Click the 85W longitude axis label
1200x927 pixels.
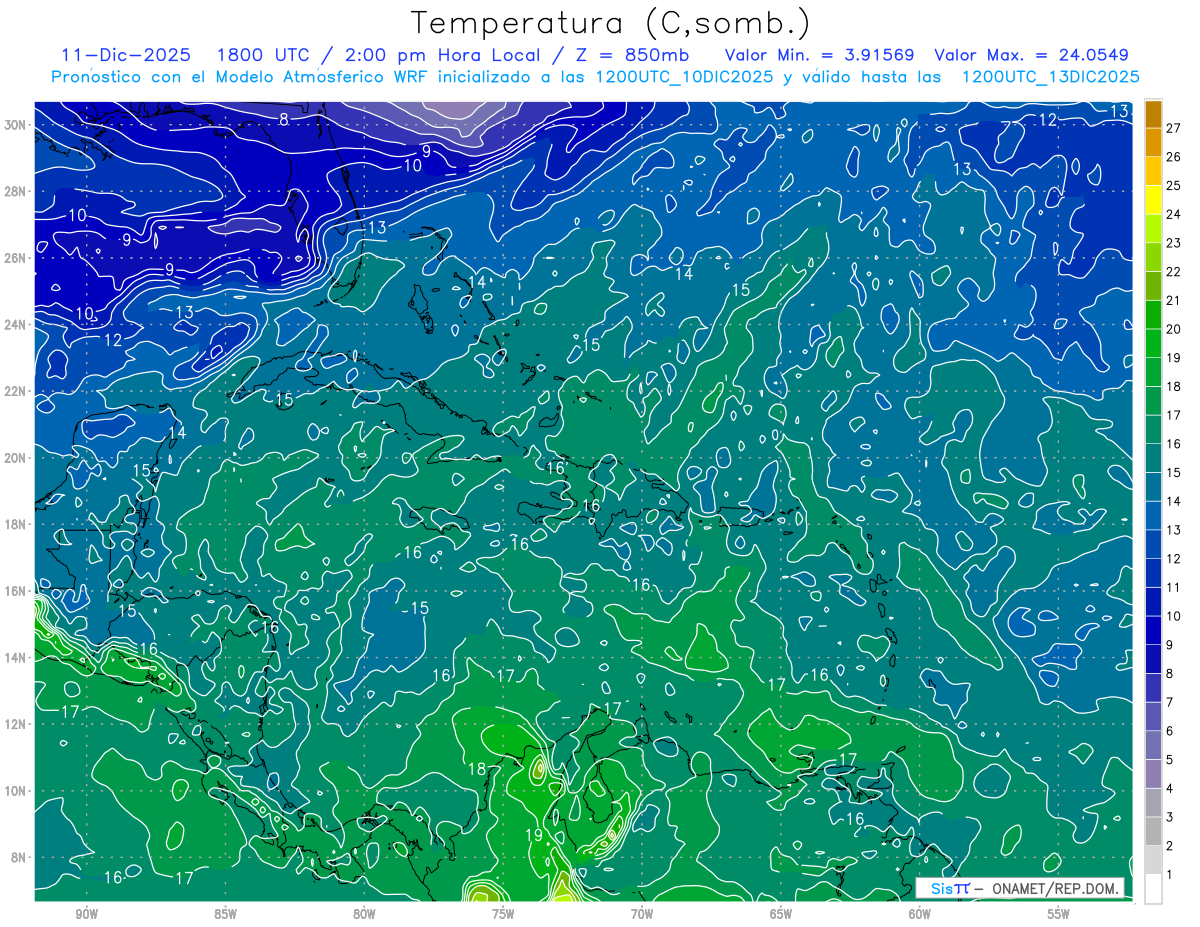pyautogui.click(x=225, y=914)
